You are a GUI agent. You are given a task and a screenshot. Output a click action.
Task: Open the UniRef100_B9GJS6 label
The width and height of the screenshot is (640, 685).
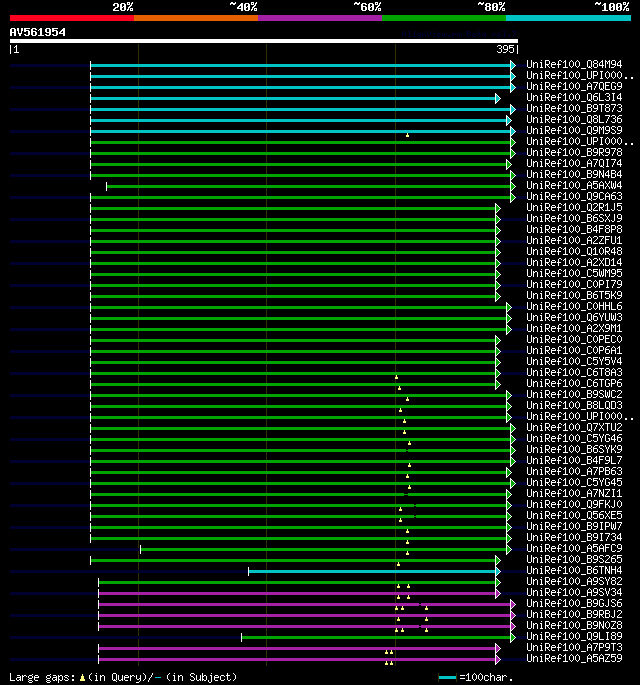pos(574,604)
